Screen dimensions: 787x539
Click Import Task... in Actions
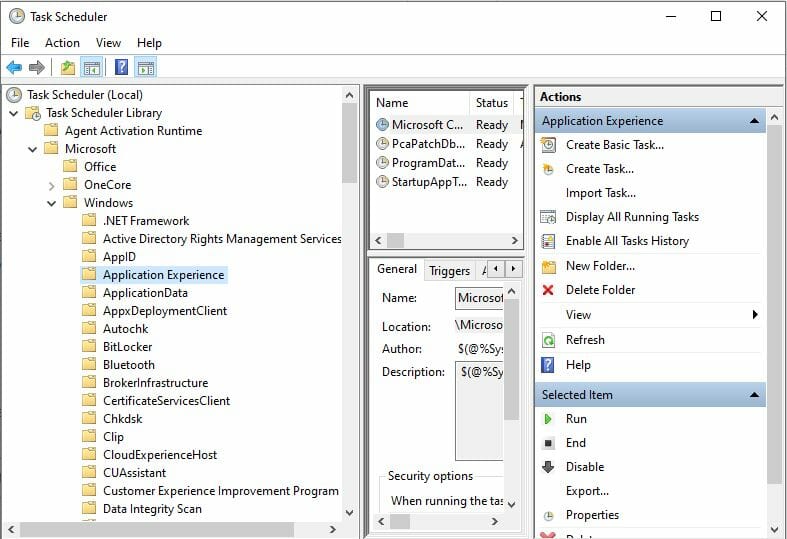click(x=601, y=193)
